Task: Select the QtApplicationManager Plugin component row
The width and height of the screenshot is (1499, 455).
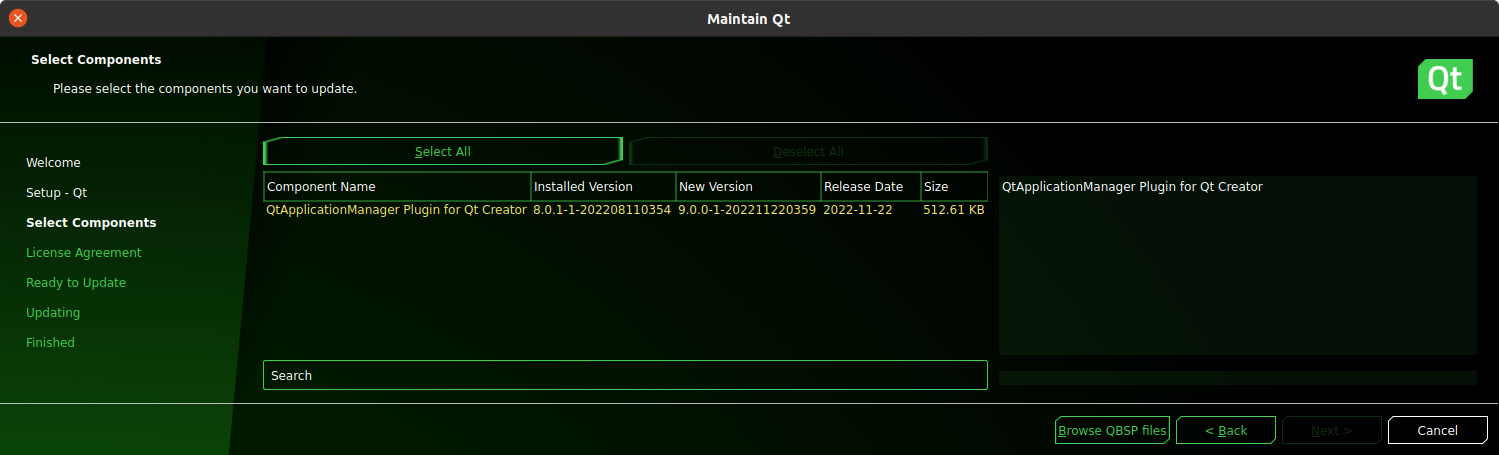Action: [396, 211]
